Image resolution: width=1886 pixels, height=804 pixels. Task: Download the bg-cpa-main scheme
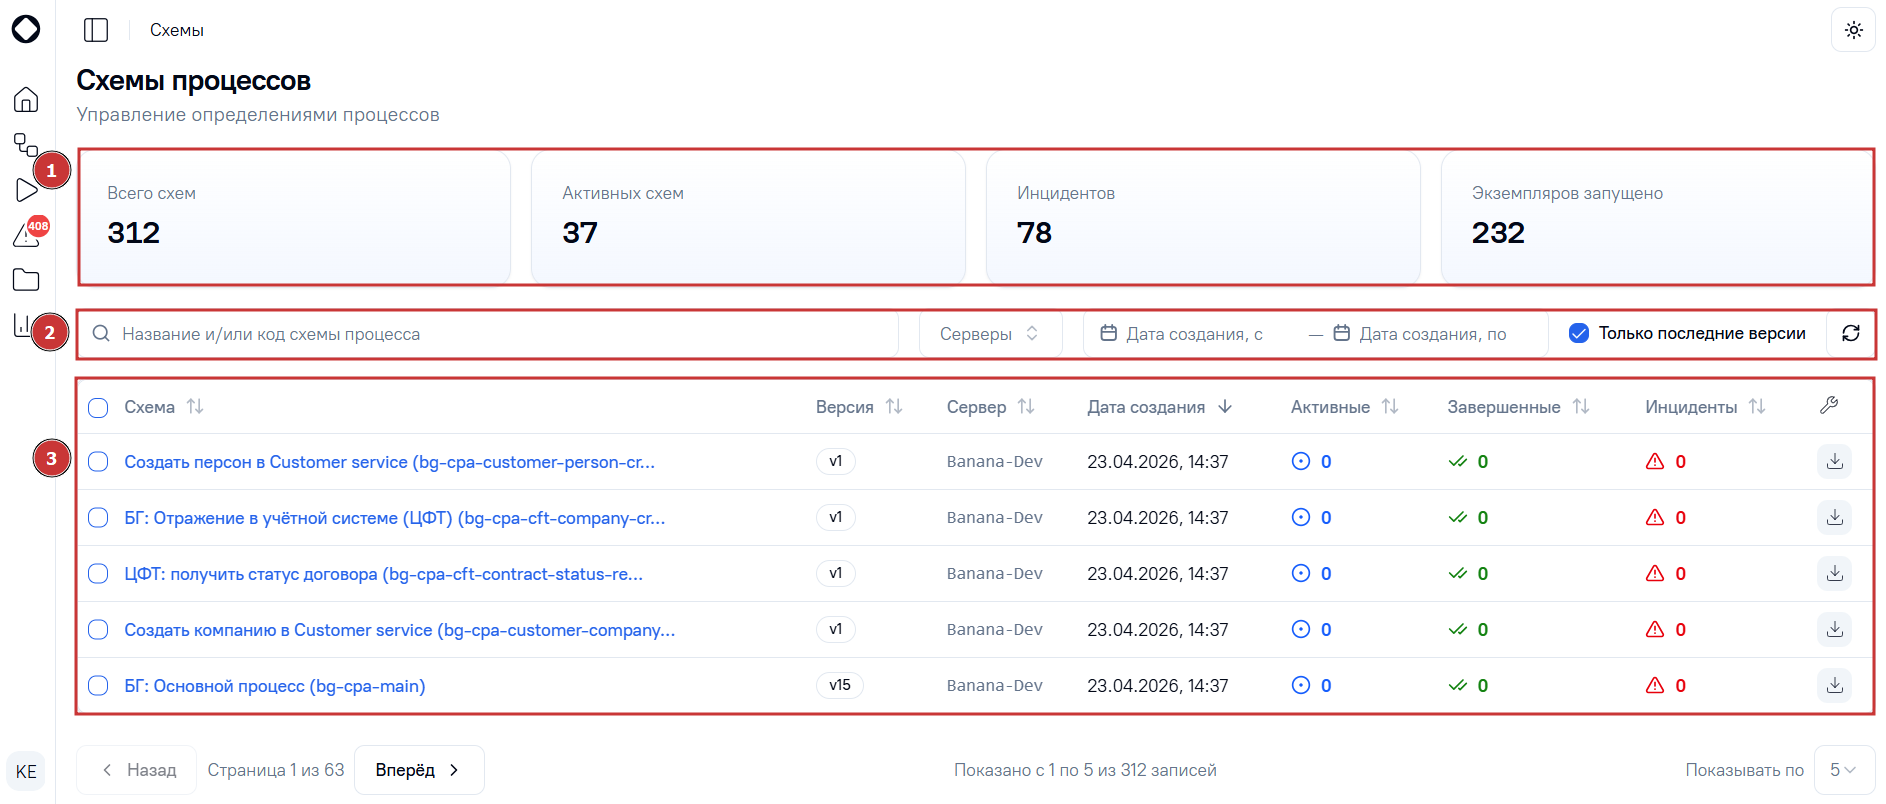click(1834, 685)
